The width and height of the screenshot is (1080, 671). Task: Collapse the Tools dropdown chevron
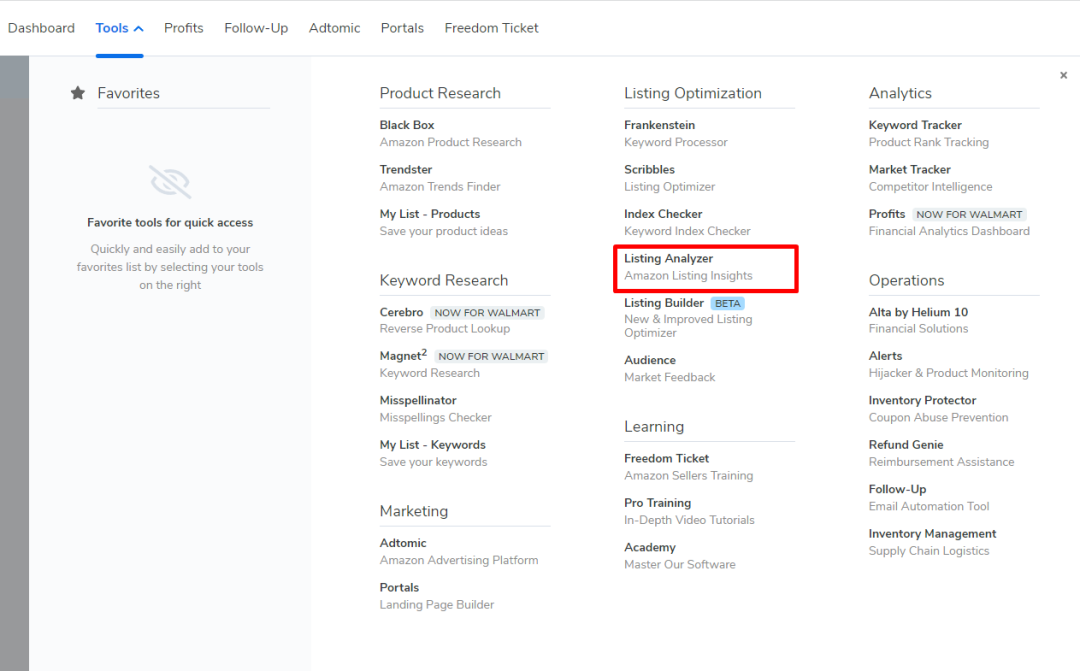[138, 29]
